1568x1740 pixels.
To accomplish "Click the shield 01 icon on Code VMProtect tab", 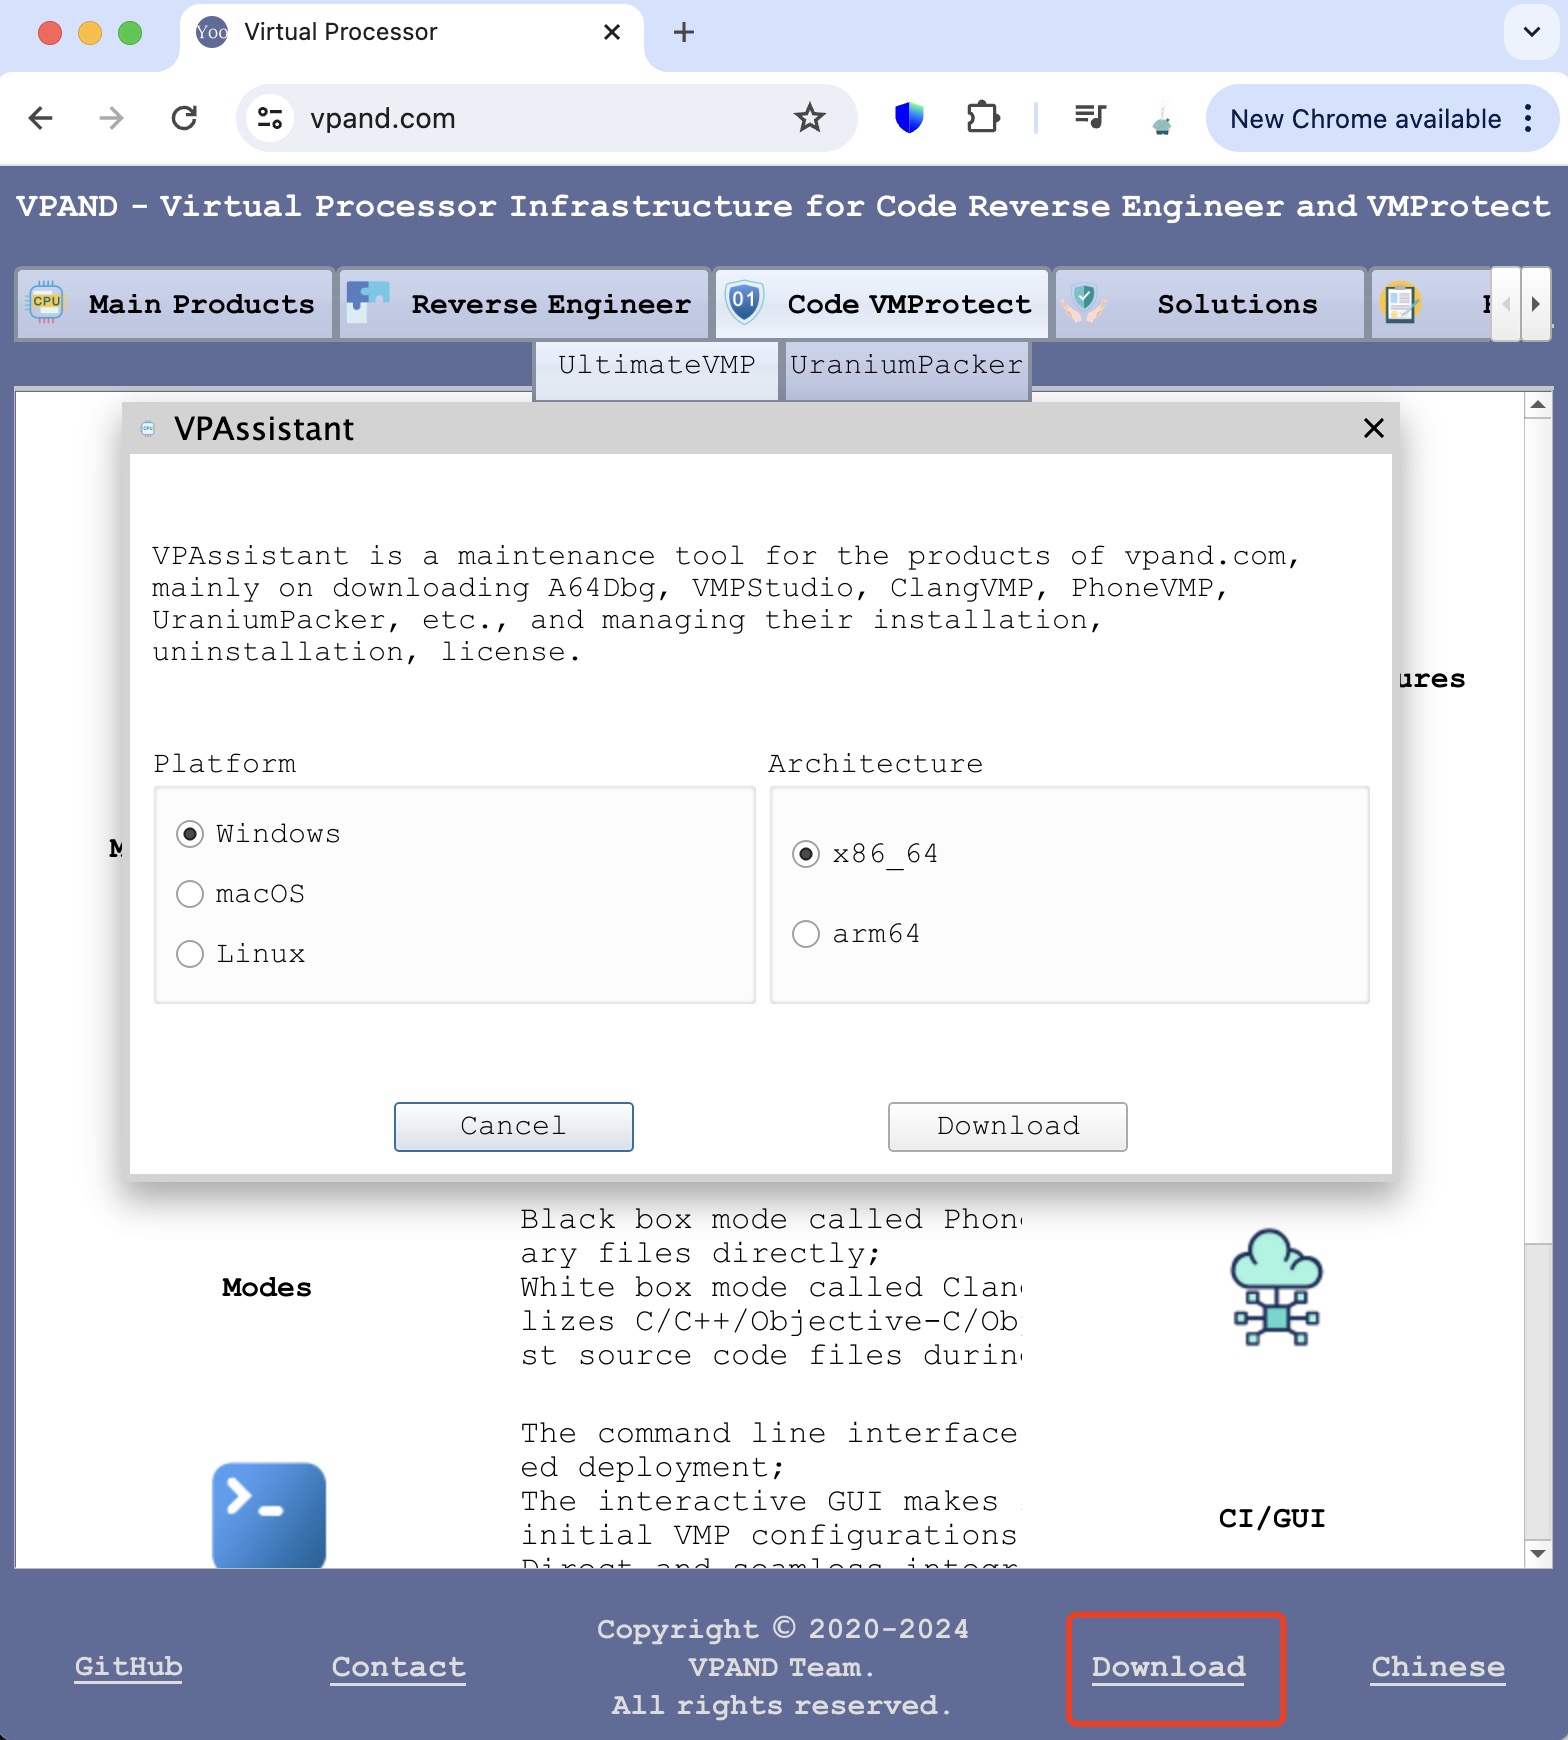I will 744,302.
